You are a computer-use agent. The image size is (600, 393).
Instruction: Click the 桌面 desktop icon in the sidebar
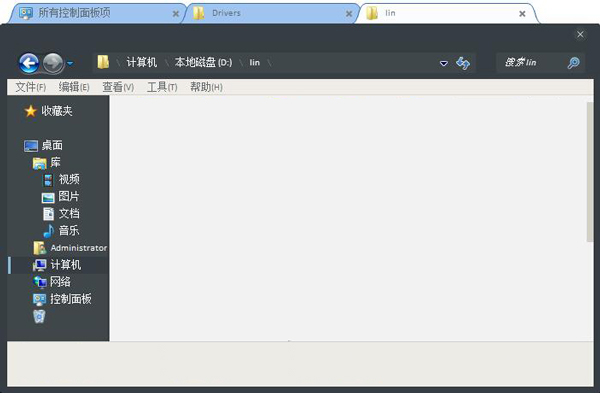[31, 146]
